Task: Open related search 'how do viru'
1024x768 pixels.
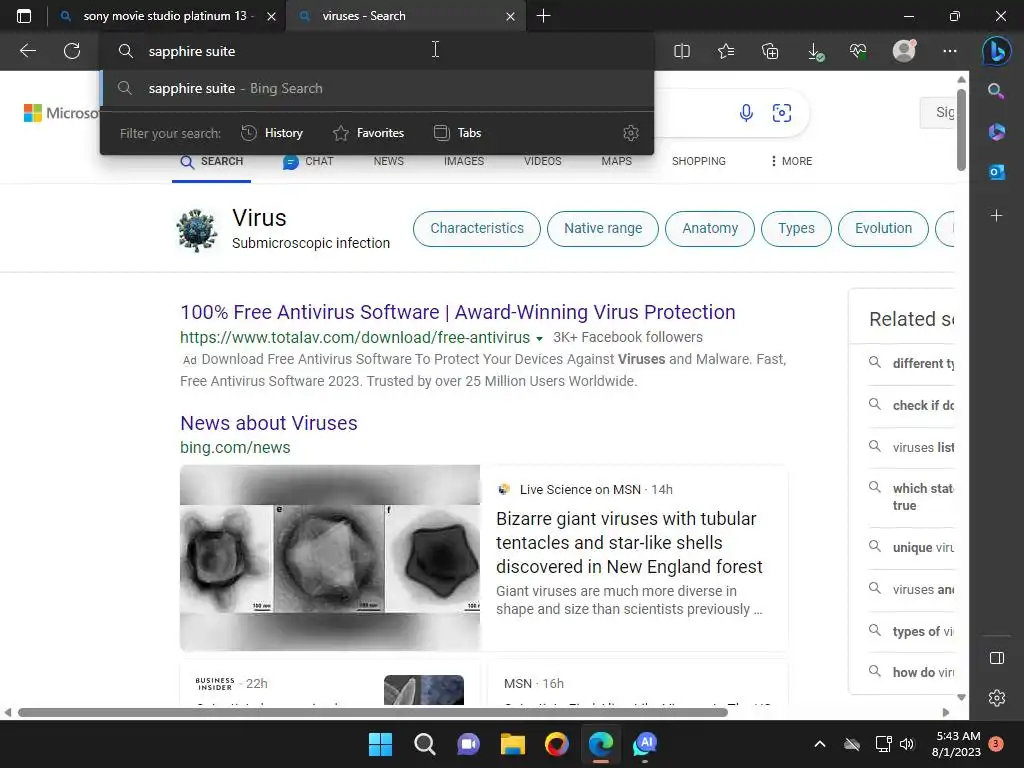Action: pos(912,672)
